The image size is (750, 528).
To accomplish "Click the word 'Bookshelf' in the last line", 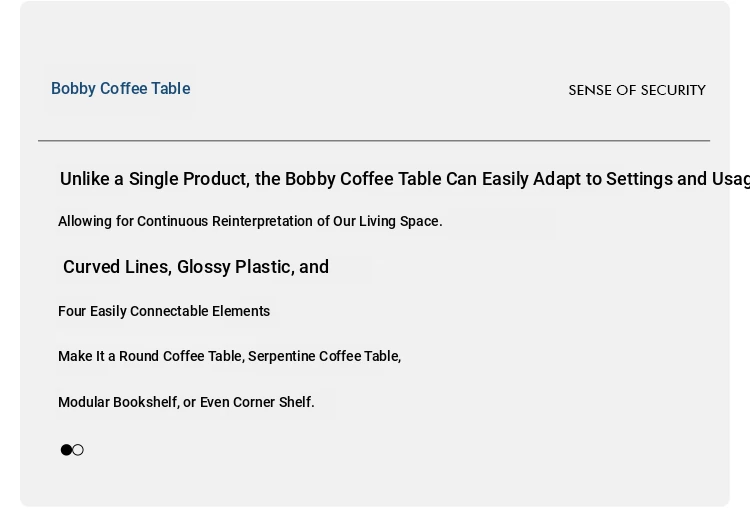I will click(145, 402).
